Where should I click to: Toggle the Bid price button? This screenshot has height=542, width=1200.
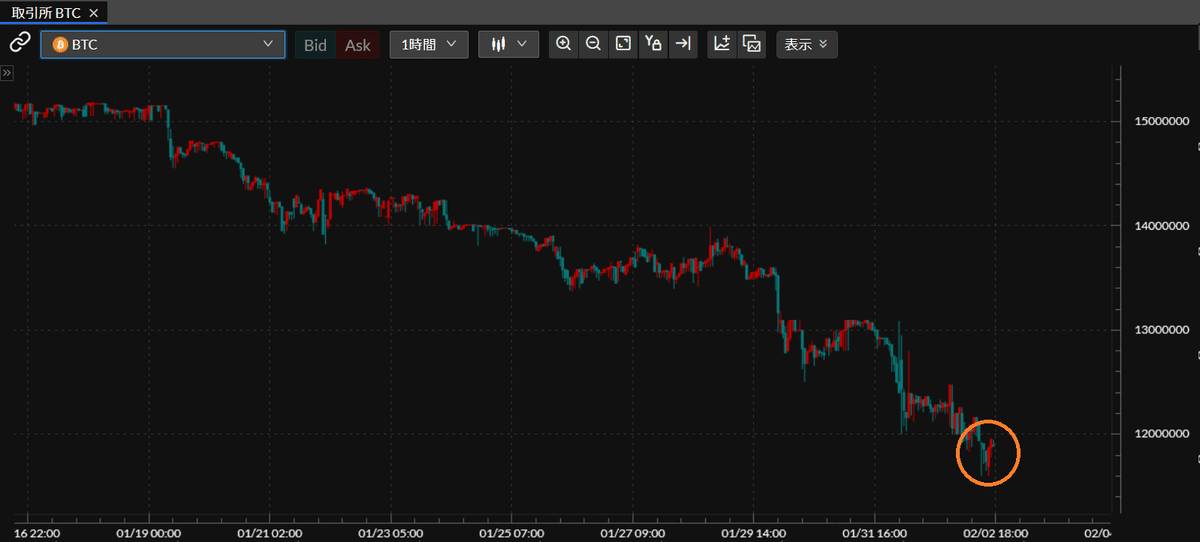[x=315, y=45]
